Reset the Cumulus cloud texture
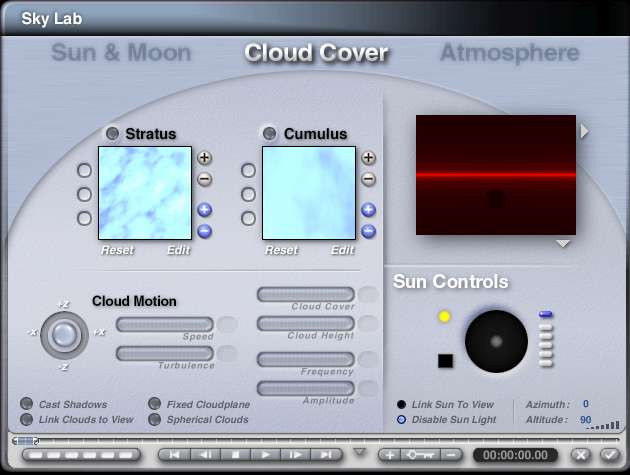Image resolution: width=630 pixels, height=475 pixels. coord(281,250)
